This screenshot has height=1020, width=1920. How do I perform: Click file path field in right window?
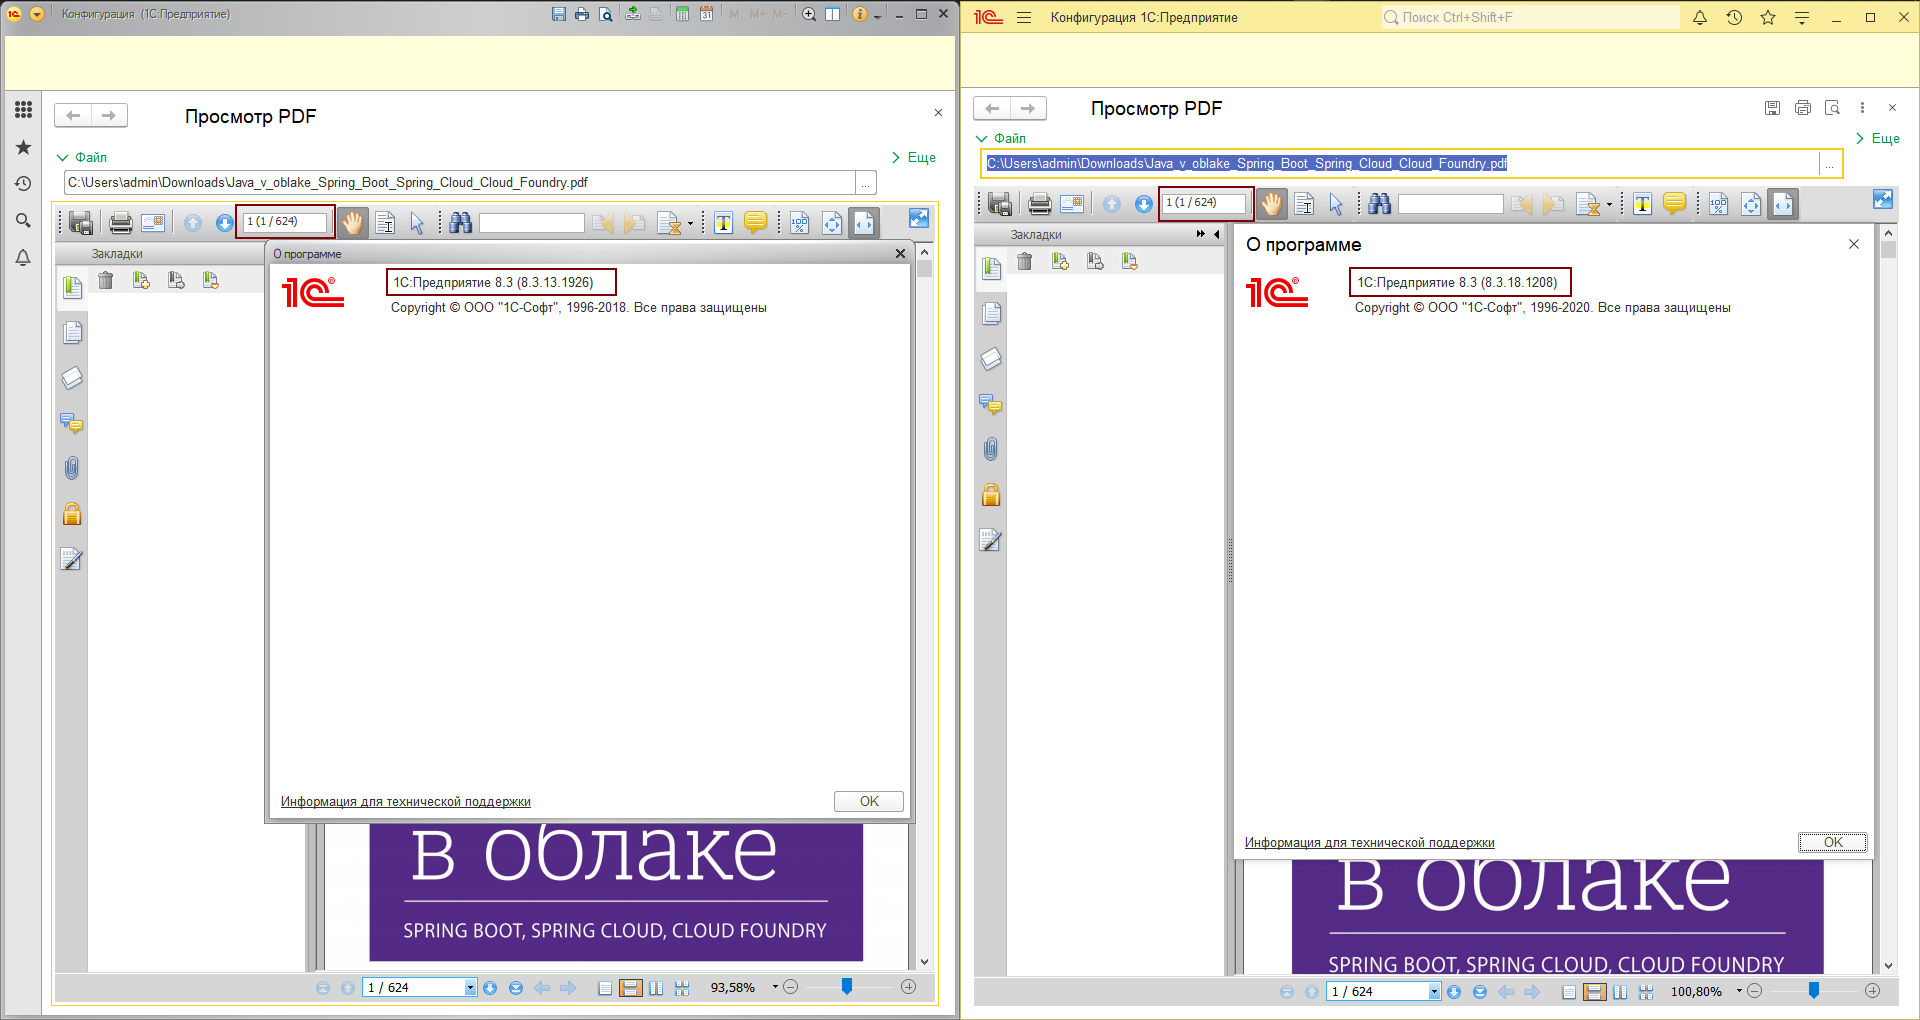1400,163
